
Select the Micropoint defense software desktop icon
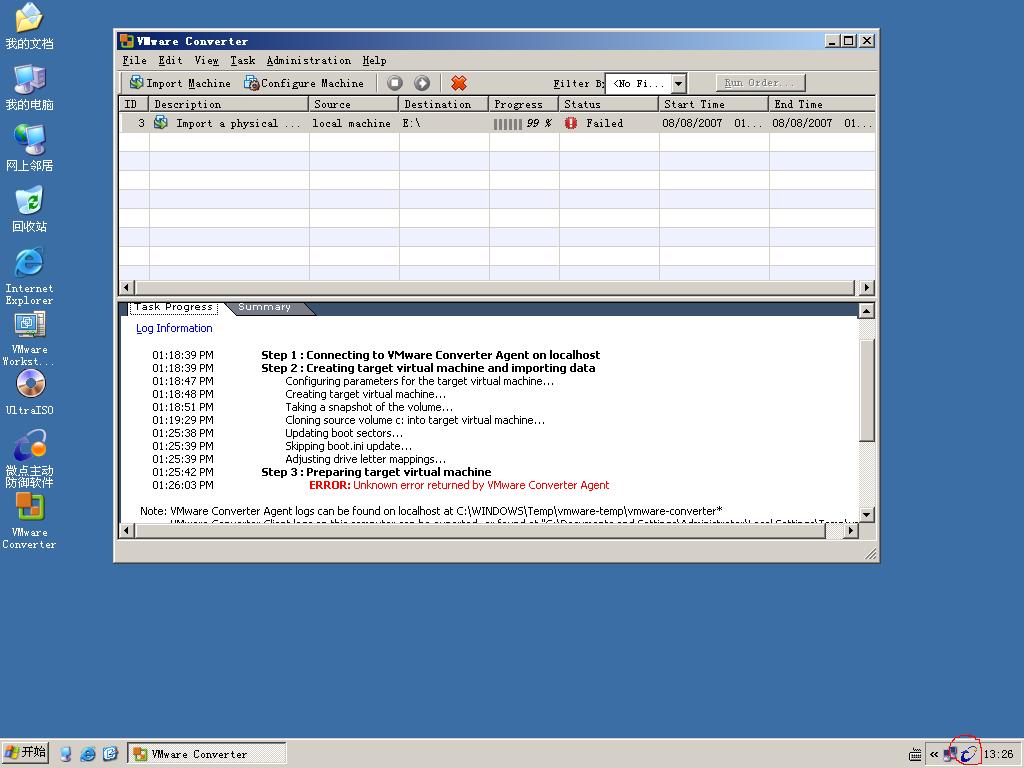point(29,458)
